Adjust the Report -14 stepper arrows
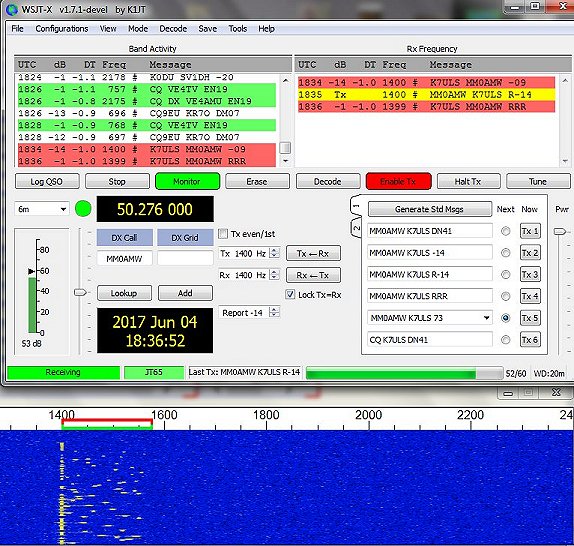 tap(274, 313)
